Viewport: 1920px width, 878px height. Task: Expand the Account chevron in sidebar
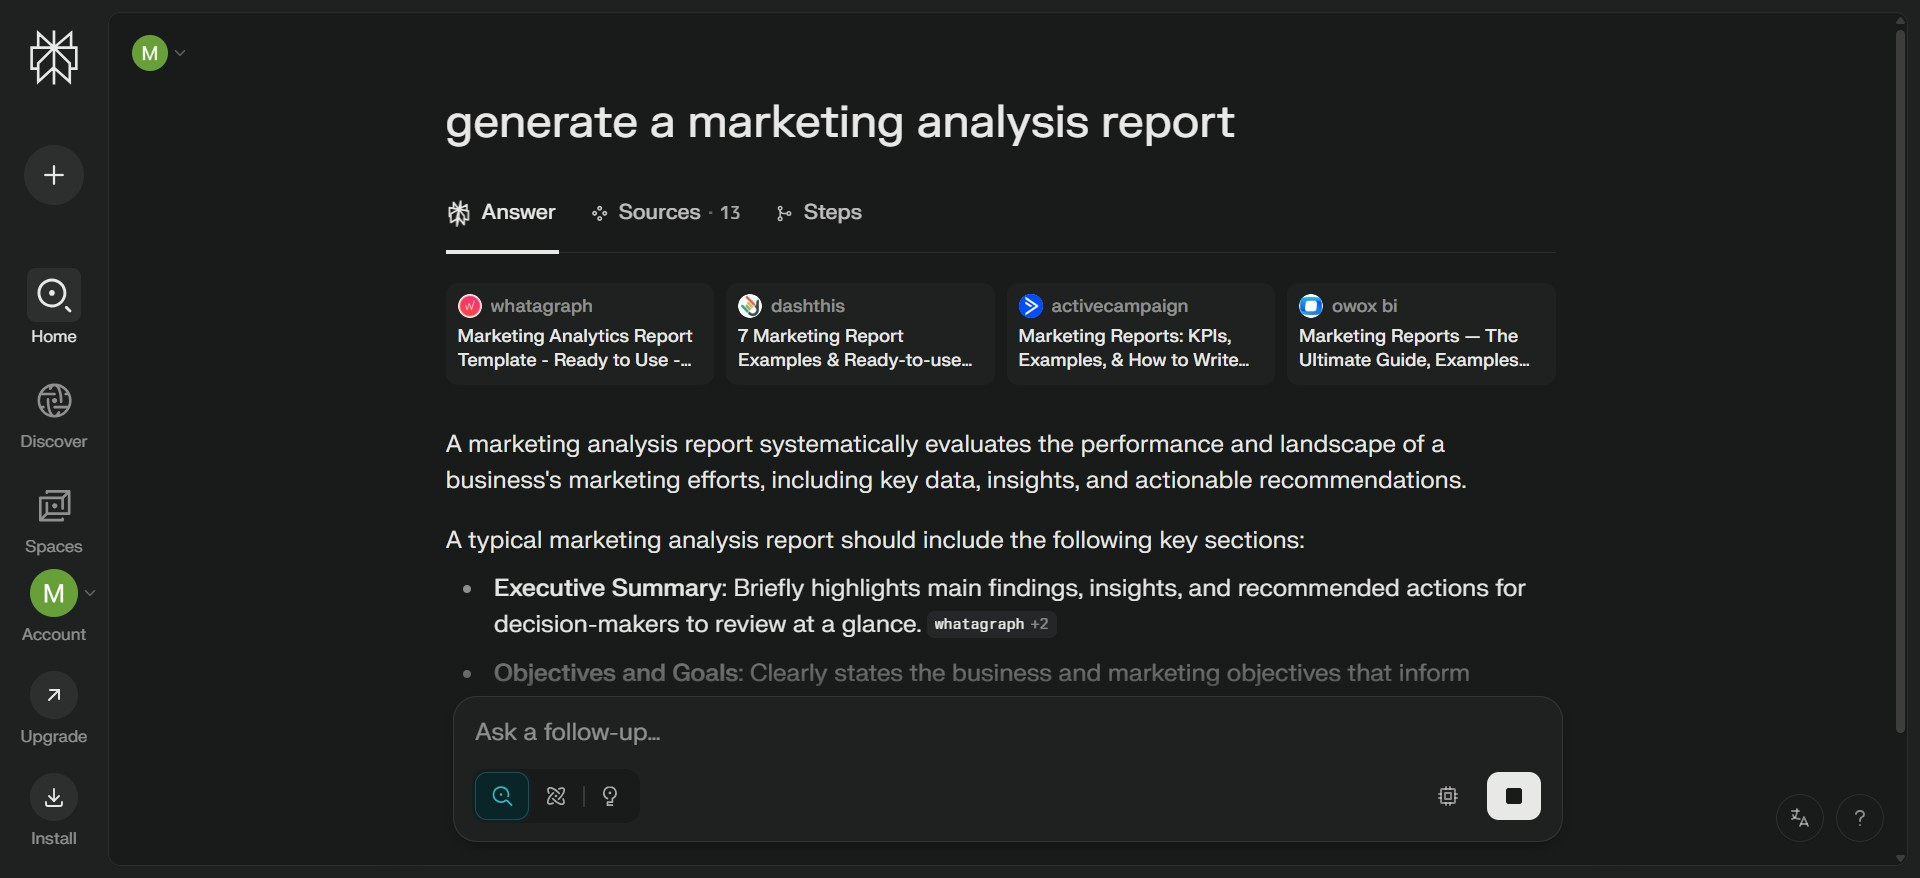point(91,593)
